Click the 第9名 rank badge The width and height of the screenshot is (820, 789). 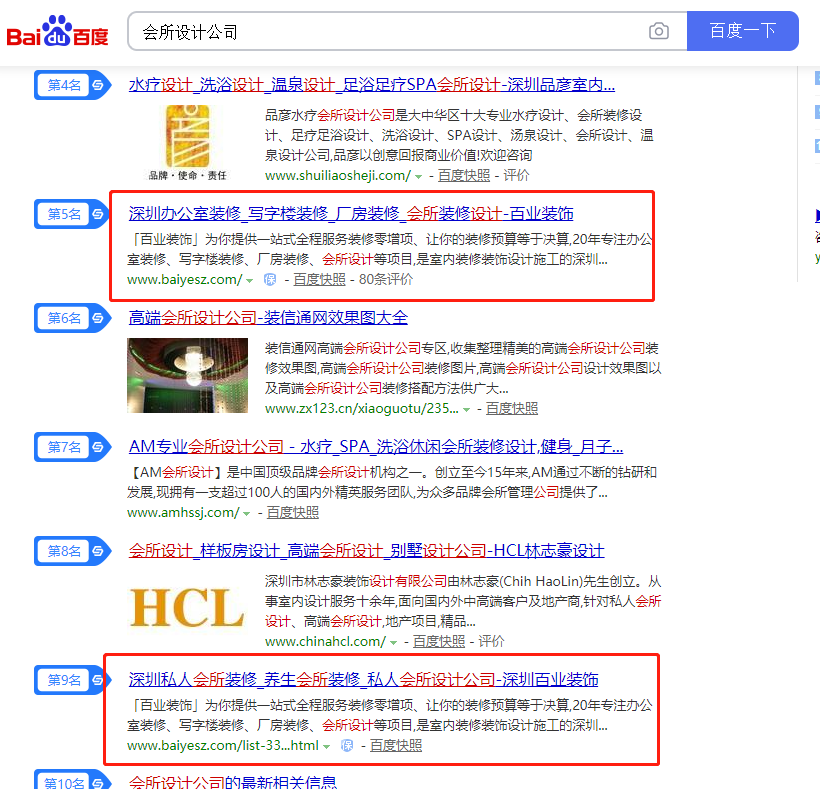point(73,680)
